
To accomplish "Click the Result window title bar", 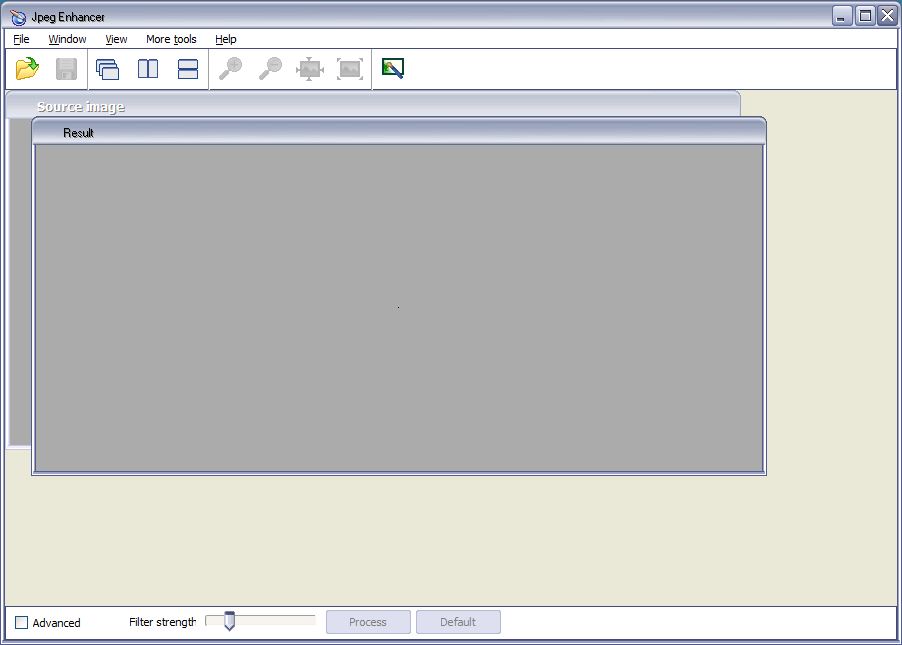I will 399,132.
